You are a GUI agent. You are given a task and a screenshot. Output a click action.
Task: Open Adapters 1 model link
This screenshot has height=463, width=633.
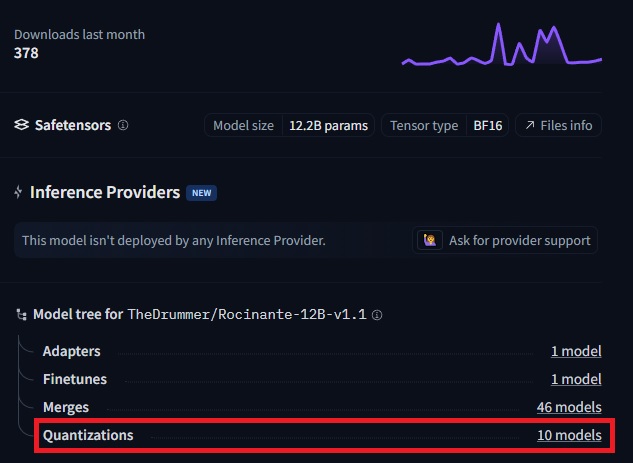(x=576, y=351)
